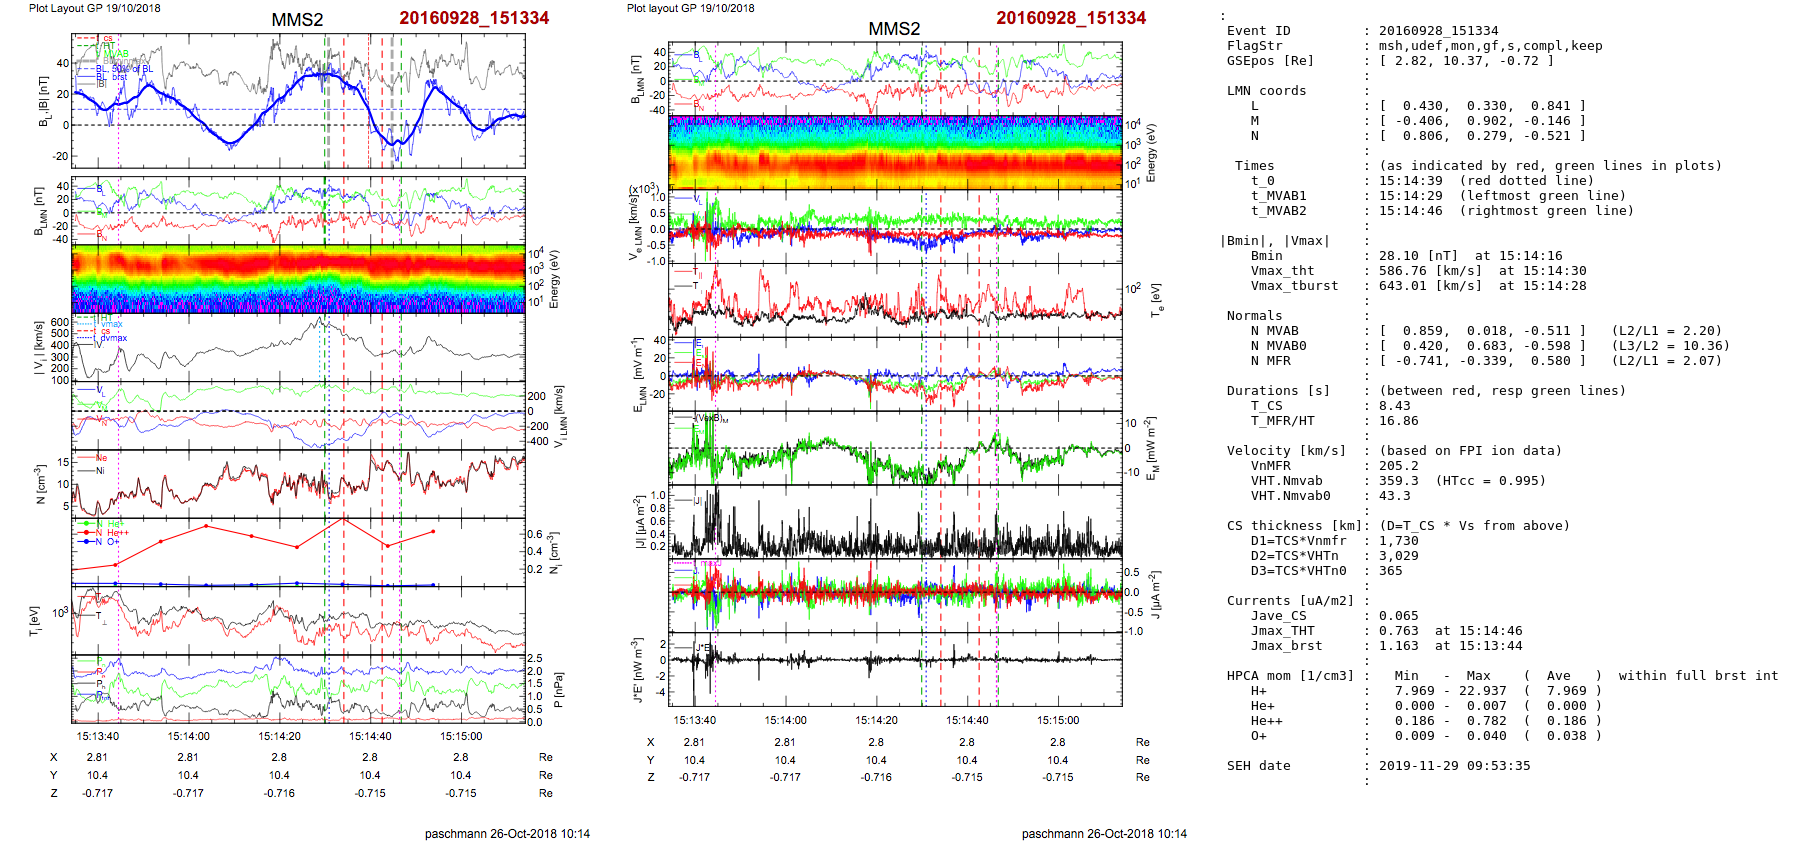Click the MMS2 title above the left plot
The width and height of the screenshot is (1804, 841).
pyautogui.click(x=297, y=20)
